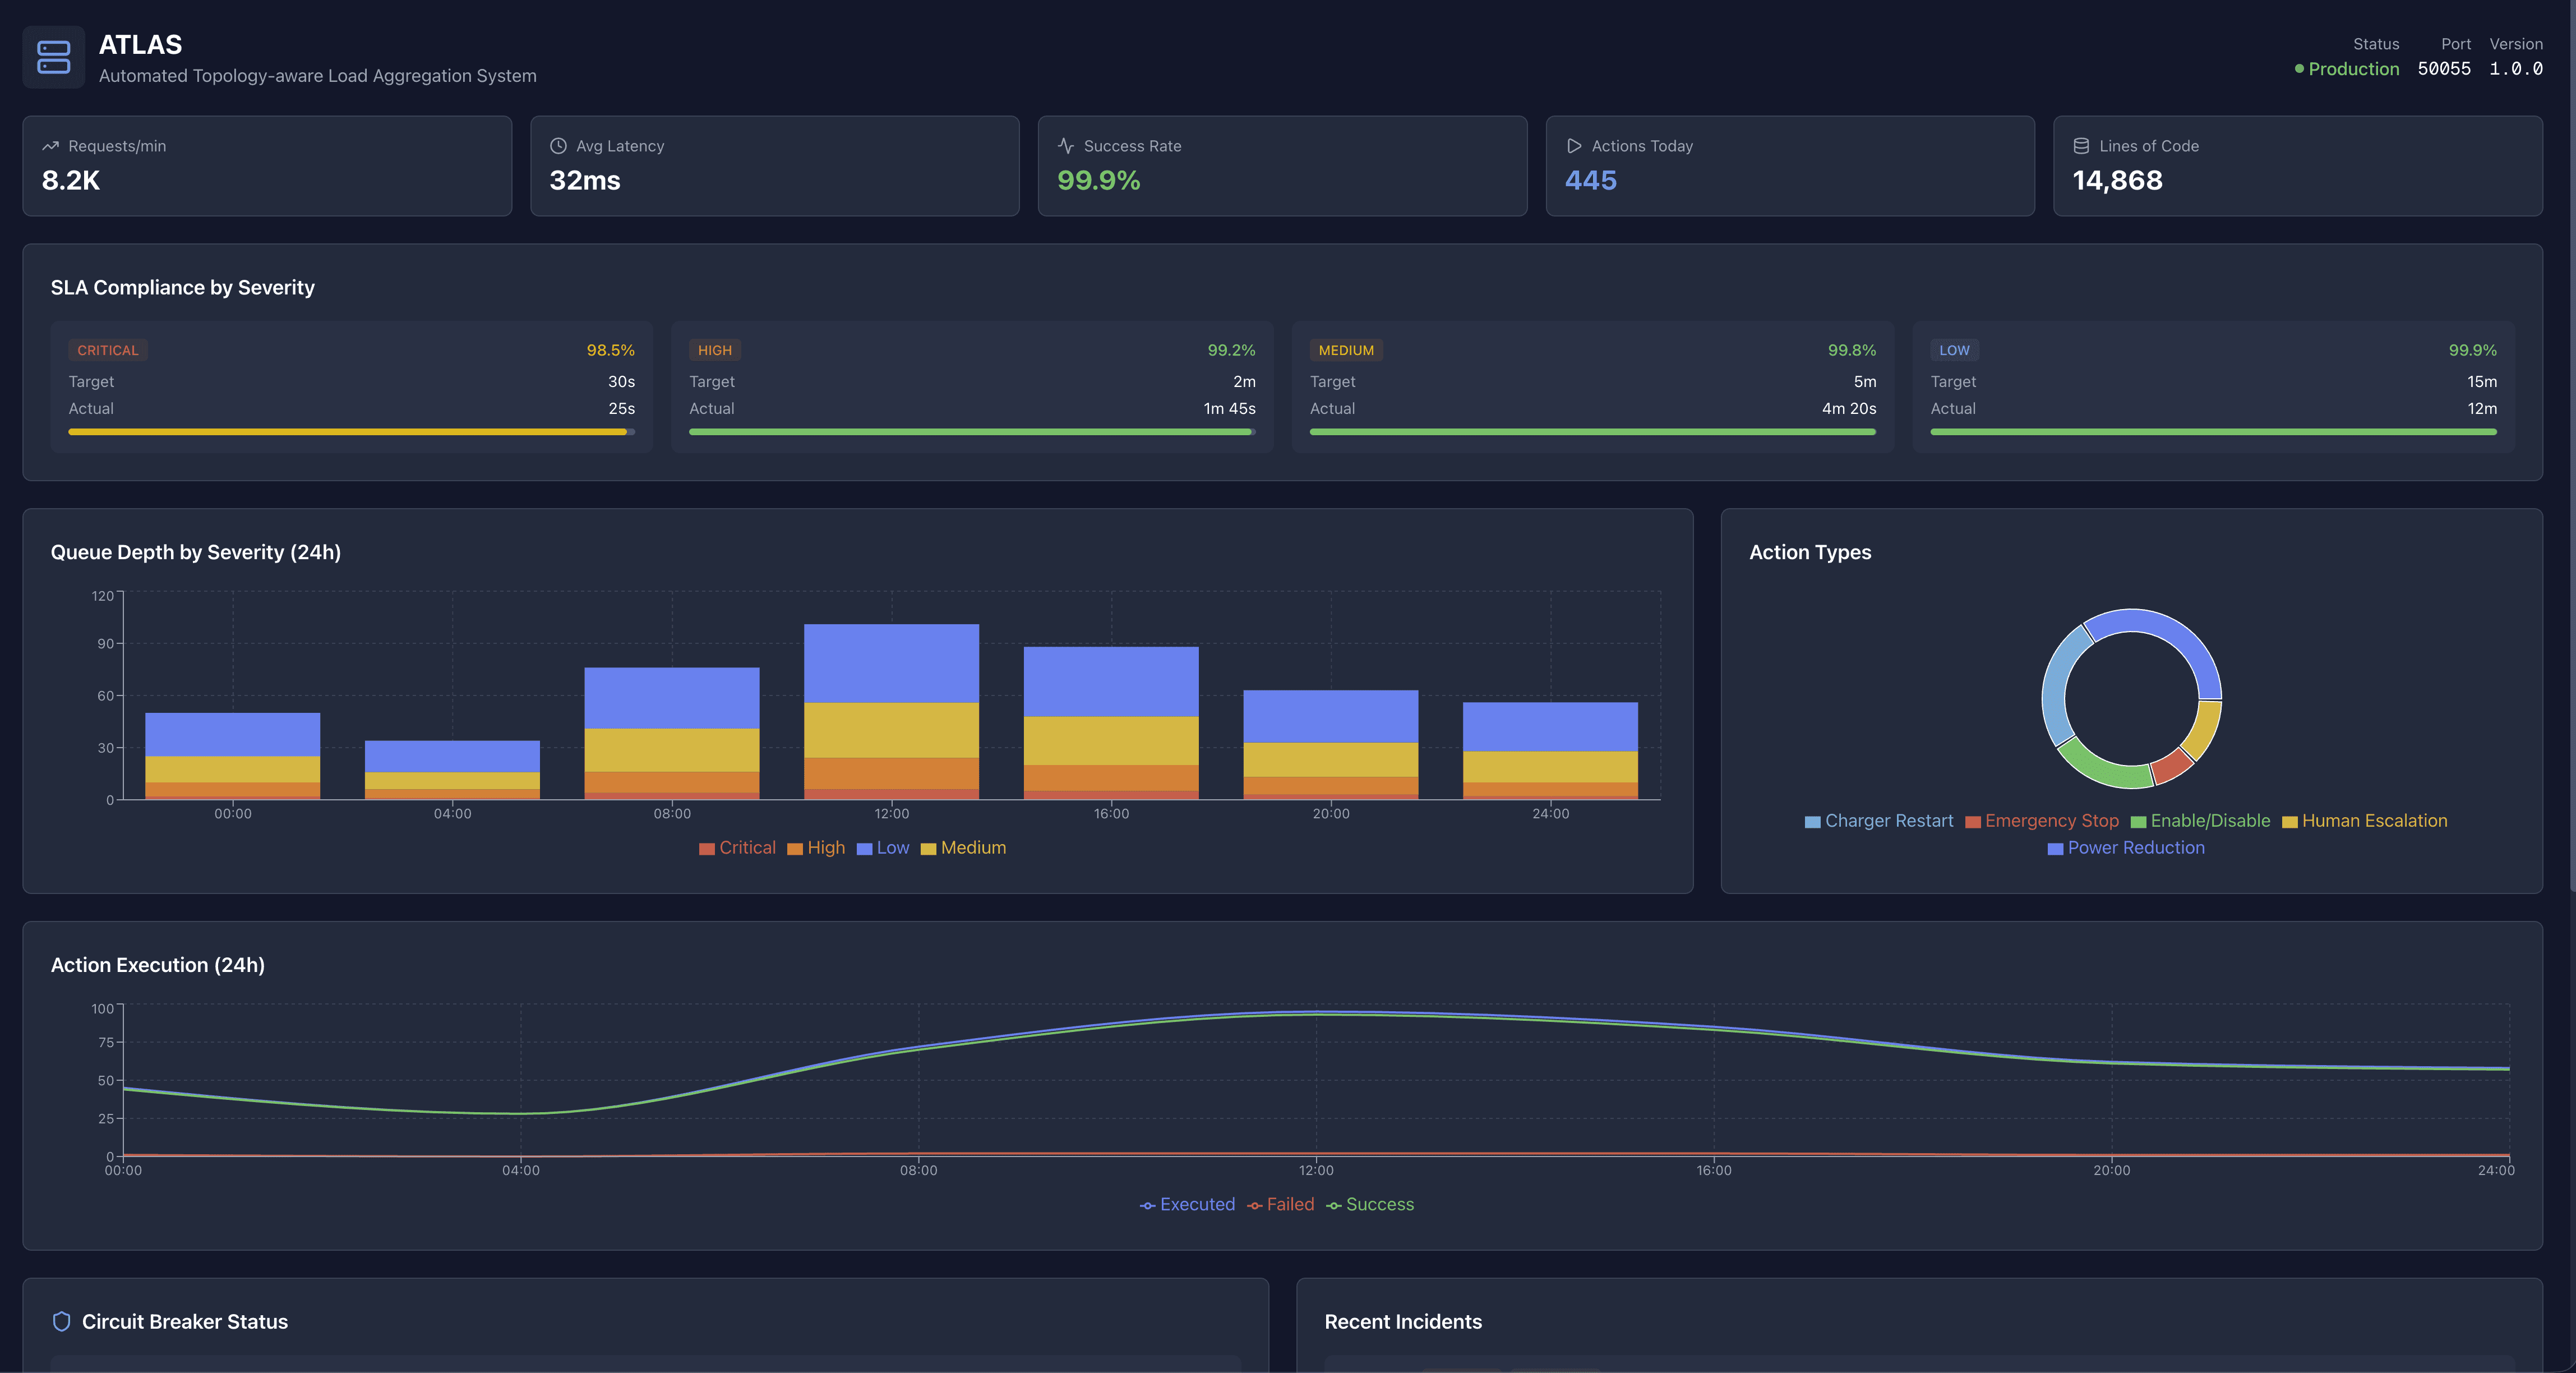Click the Lines of Code database icon

(x=2081, y=146)
